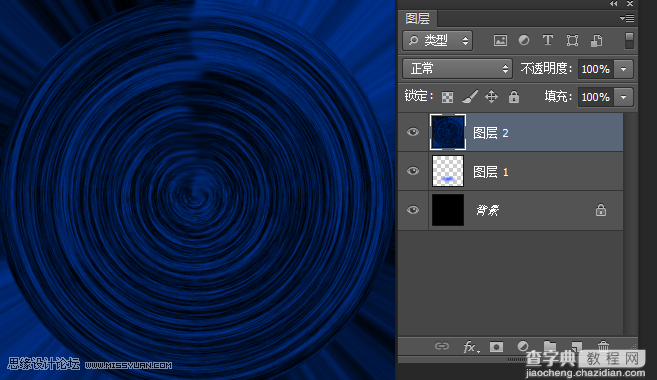
Task: Open the 类型 filter type dropdown
Action: click(x=437, y=40)
